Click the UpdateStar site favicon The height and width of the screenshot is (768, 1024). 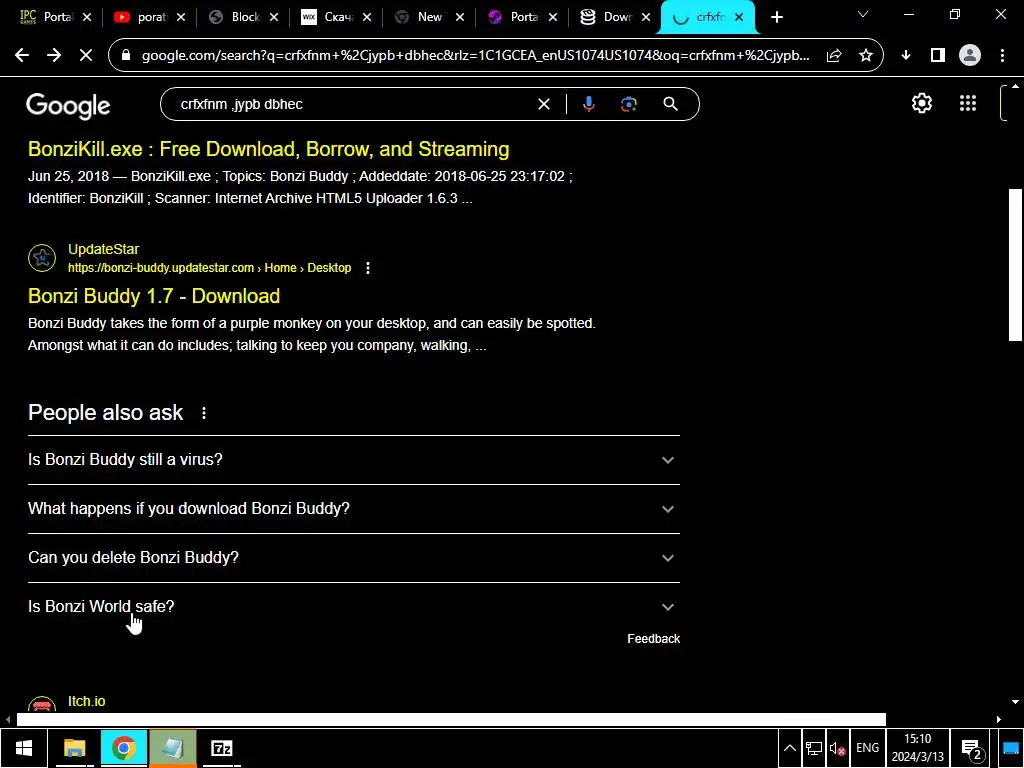pyautogui.click(x=42, y=257)
